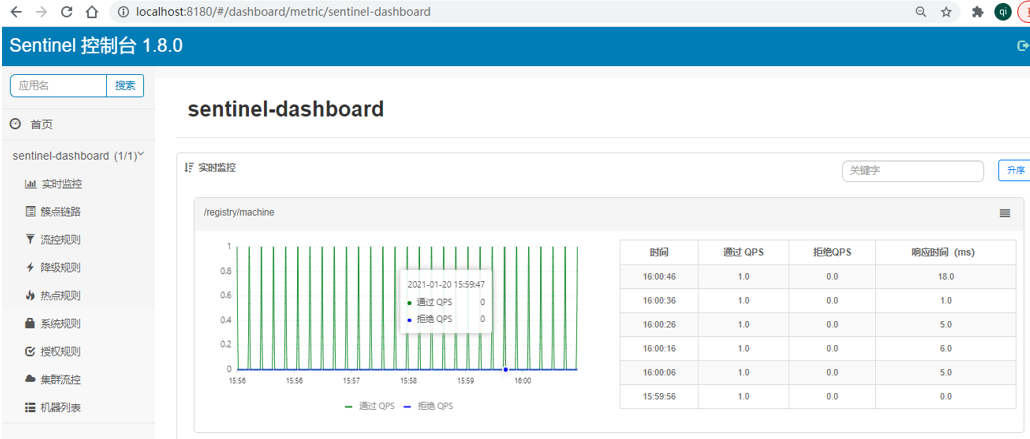Image resolution: width=1030 pixels, height=439 pixels.
Task: Focus the 关键字 filter field
Action: 913,170
